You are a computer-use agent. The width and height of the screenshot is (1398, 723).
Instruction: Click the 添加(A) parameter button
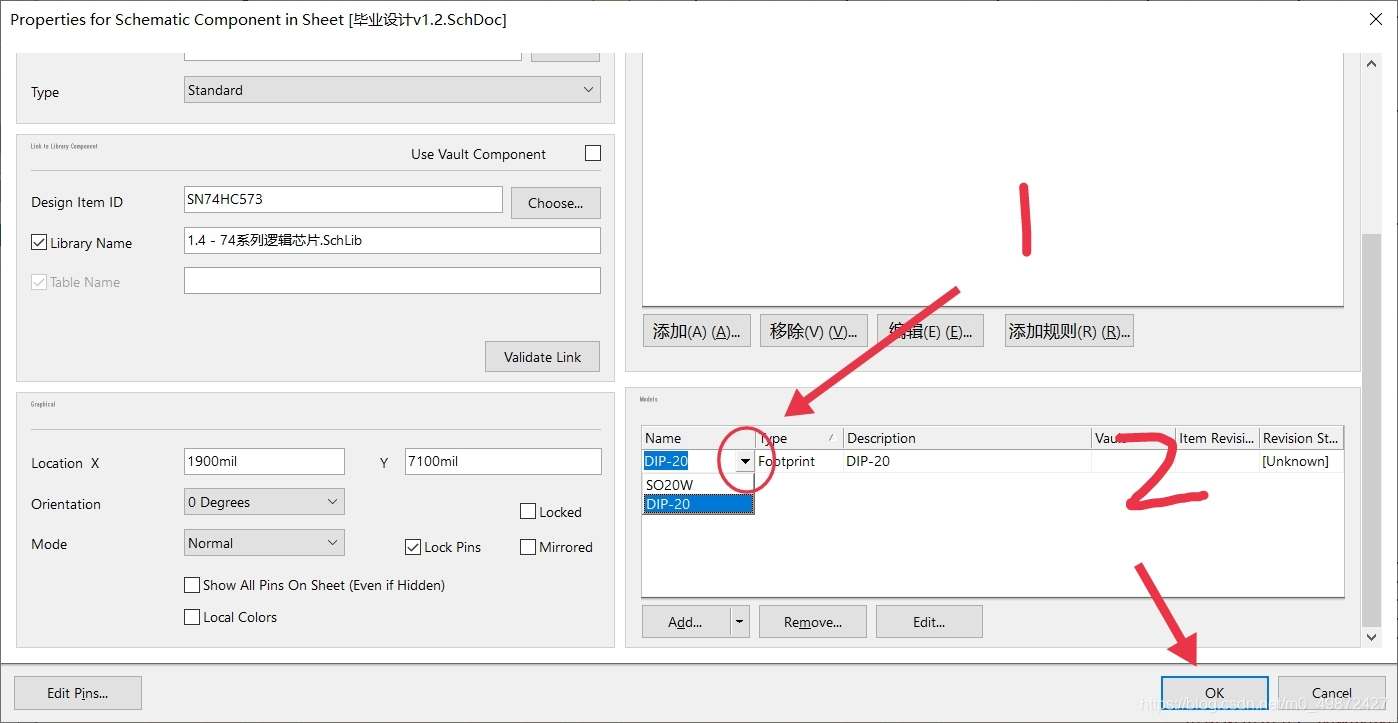tap(696, 331)
